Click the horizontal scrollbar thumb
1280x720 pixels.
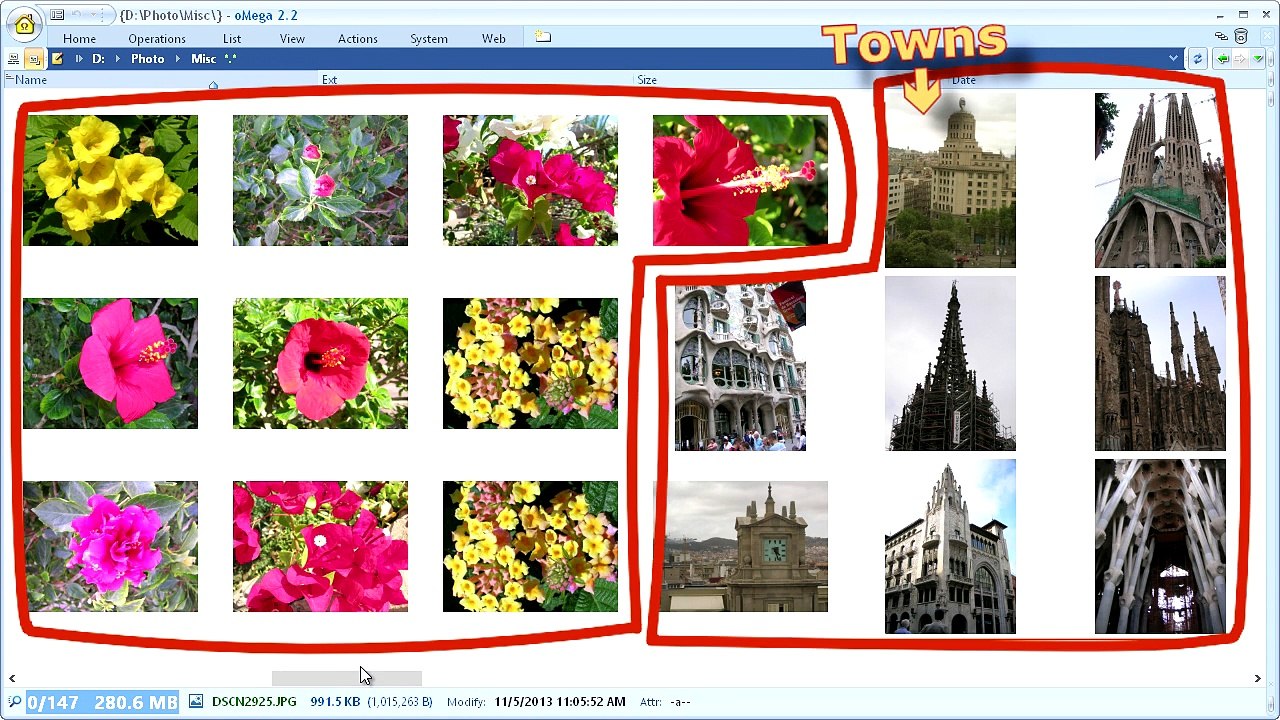346,678
